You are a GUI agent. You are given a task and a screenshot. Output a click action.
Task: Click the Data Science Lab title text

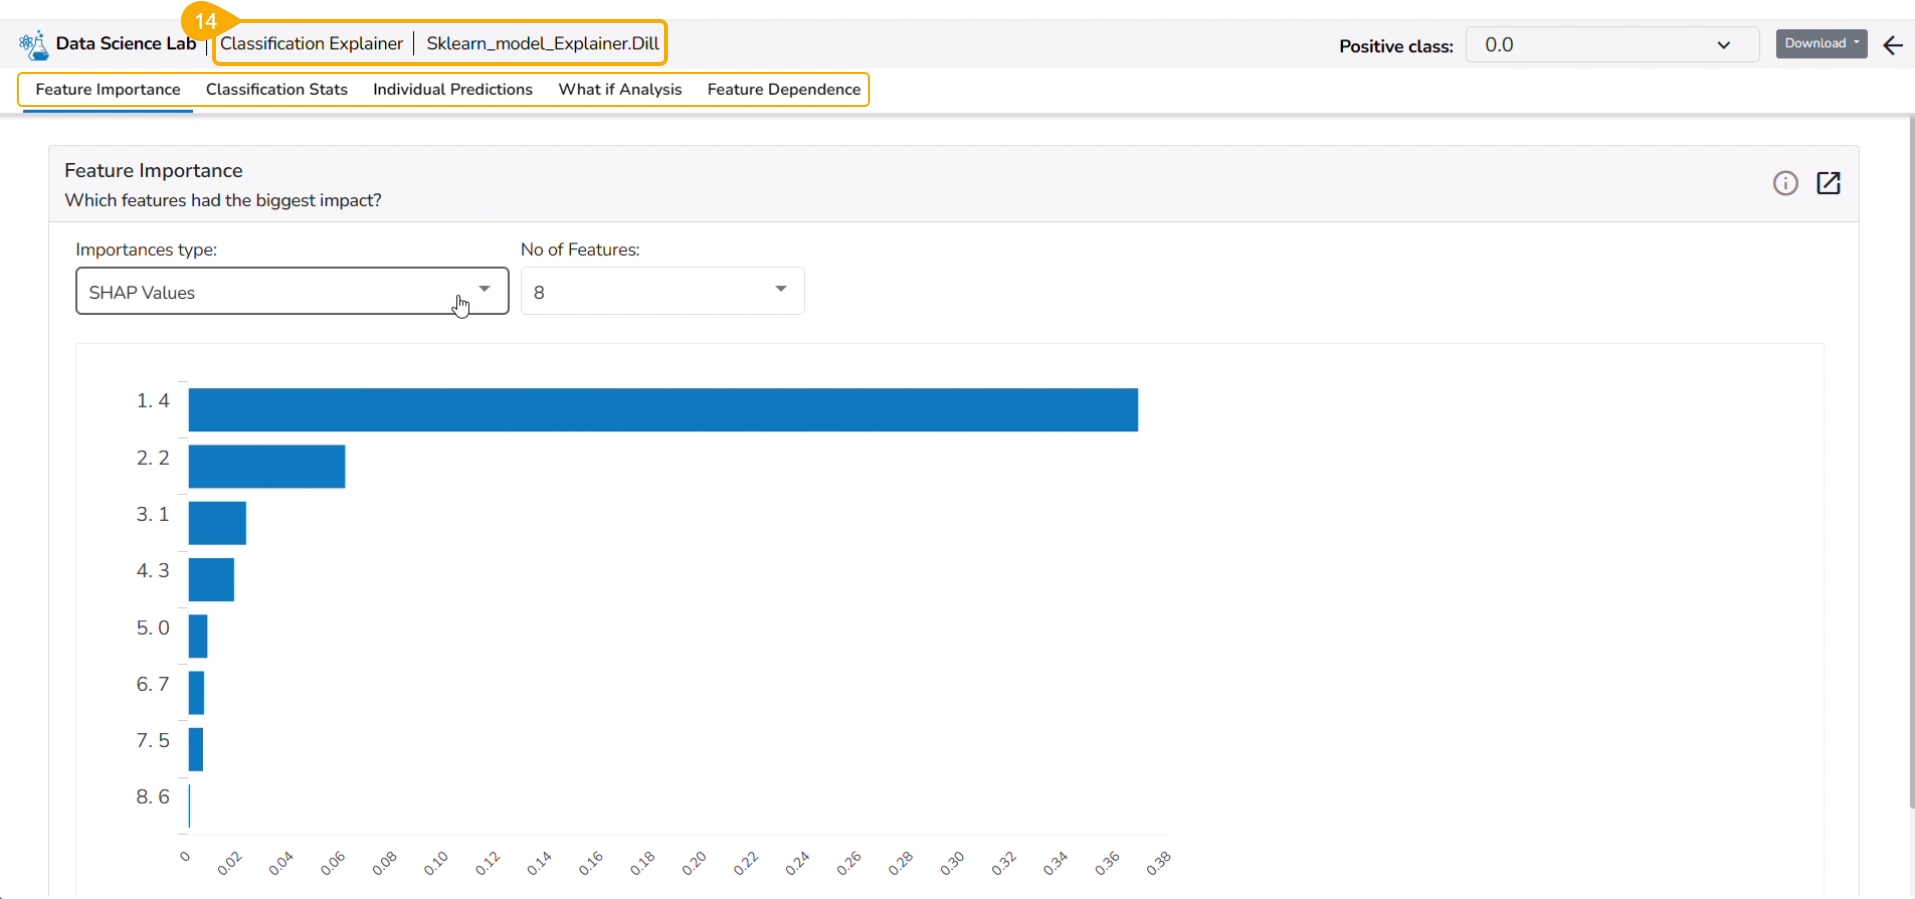(126, 43)
